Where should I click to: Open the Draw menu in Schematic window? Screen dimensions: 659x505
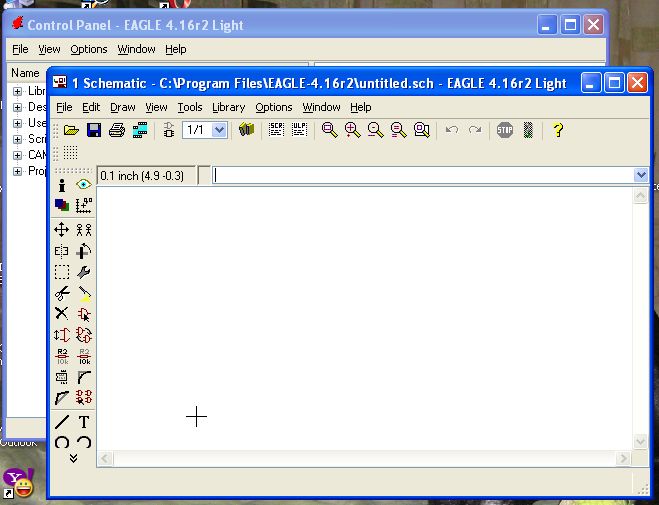tap(122, 108)
